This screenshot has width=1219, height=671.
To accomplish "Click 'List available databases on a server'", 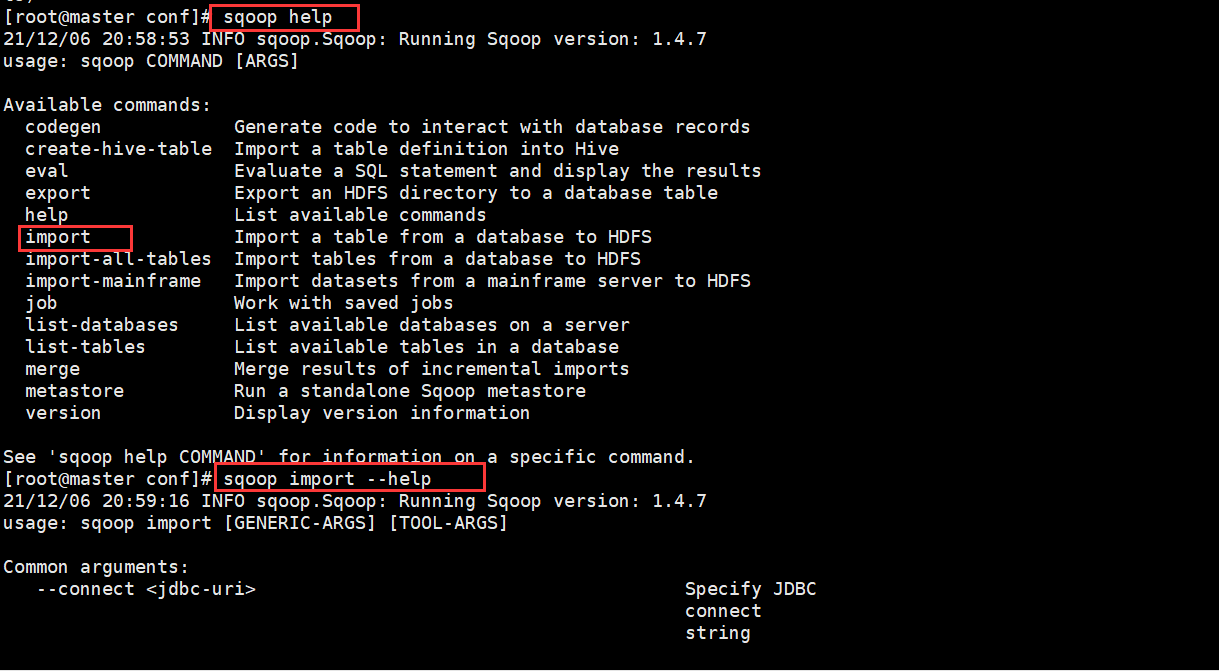I will [432, 325].
